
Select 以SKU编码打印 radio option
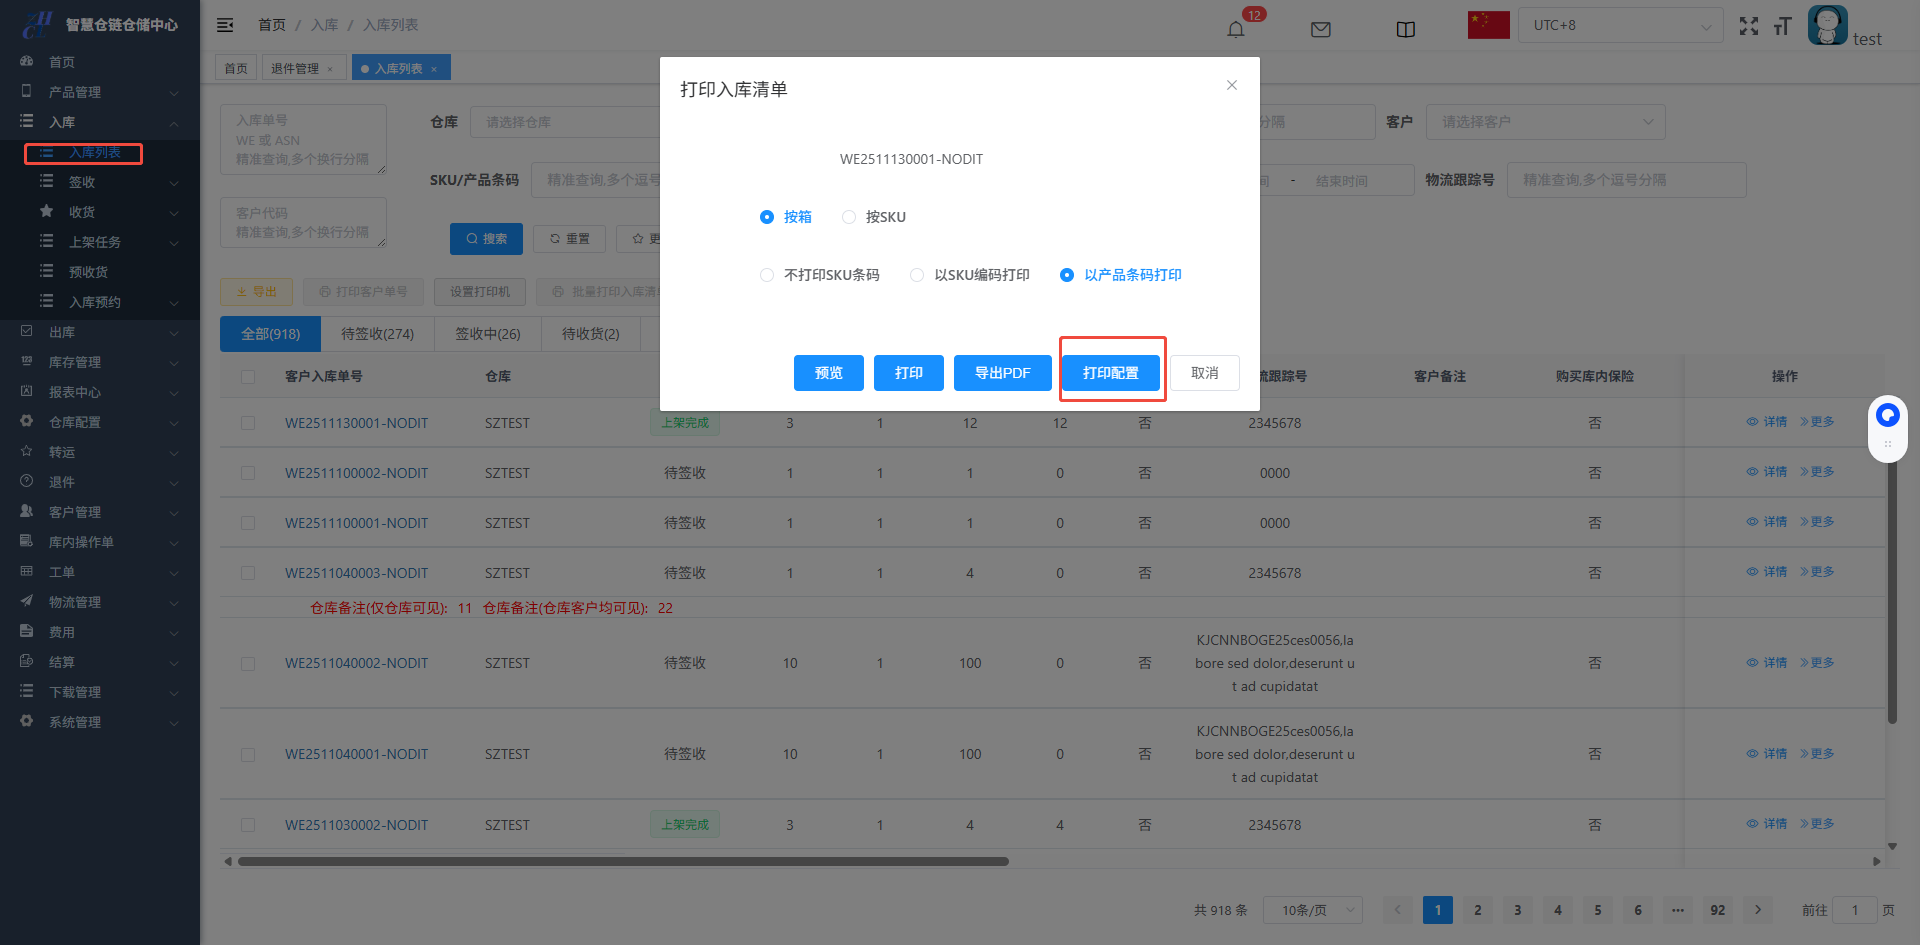[x=917, y=275]
